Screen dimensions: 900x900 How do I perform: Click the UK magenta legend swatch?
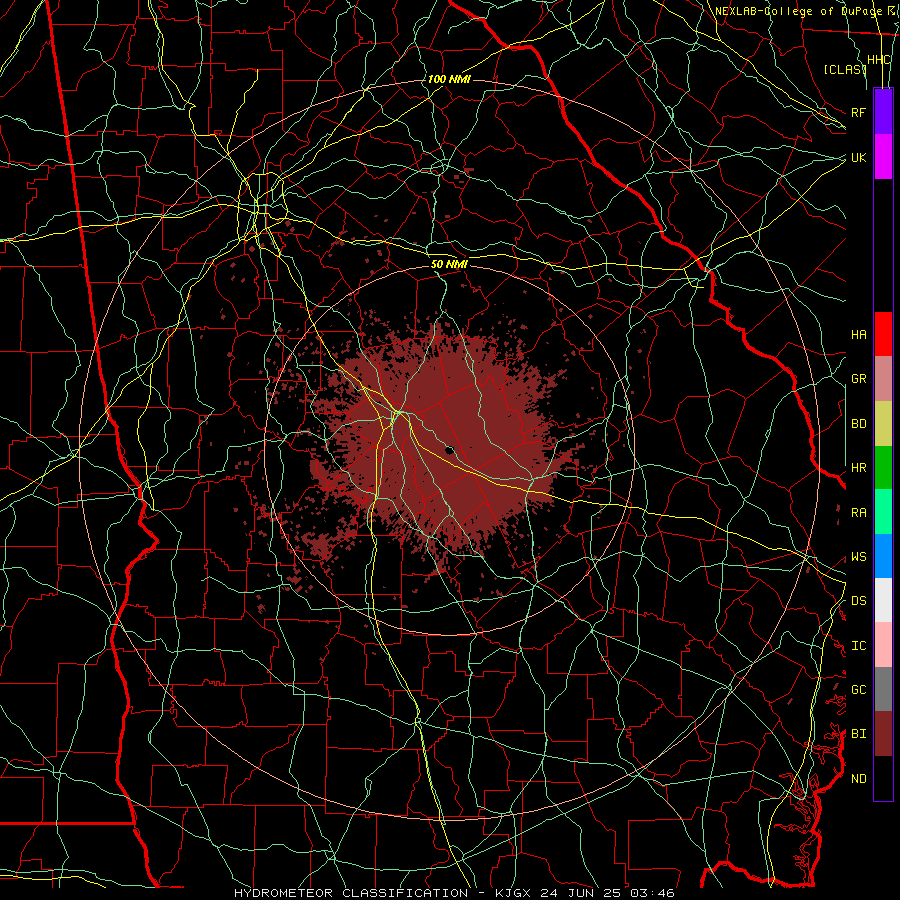tap(883, 157)
